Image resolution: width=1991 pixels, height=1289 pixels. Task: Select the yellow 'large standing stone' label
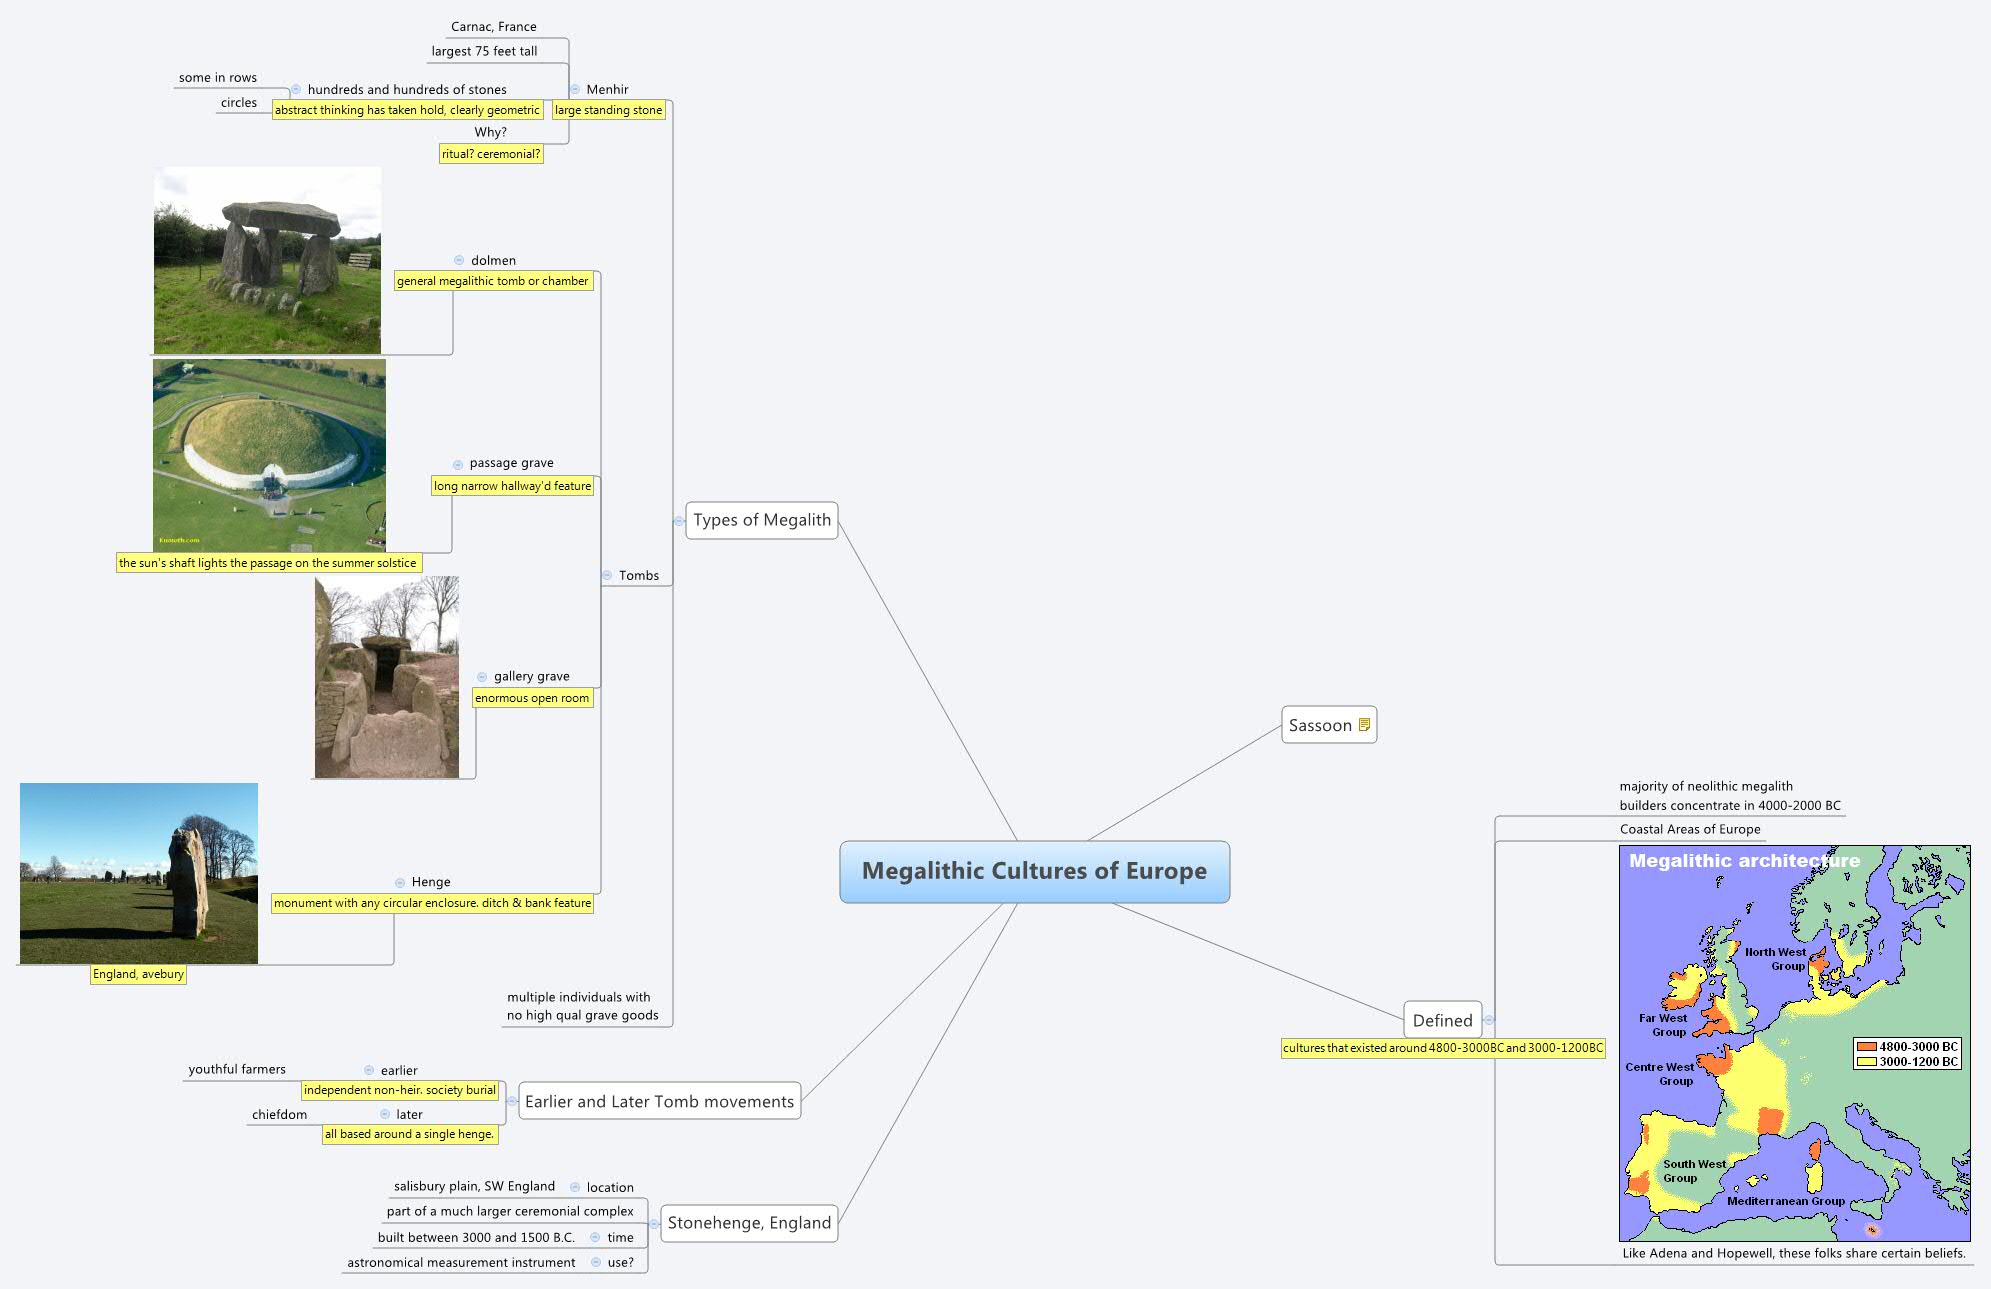[x=608, y=110]
